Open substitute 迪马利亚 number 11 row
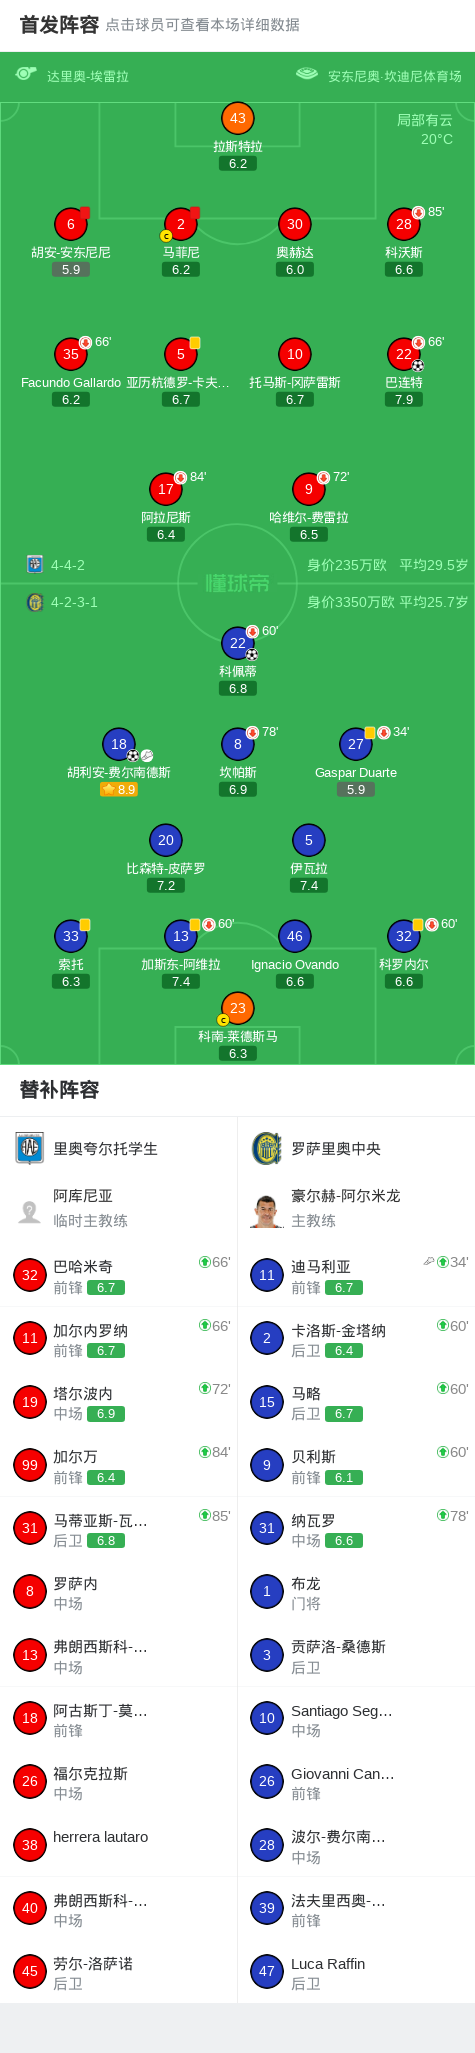This screenshot has width=475, height=2053. (357, 1275)
